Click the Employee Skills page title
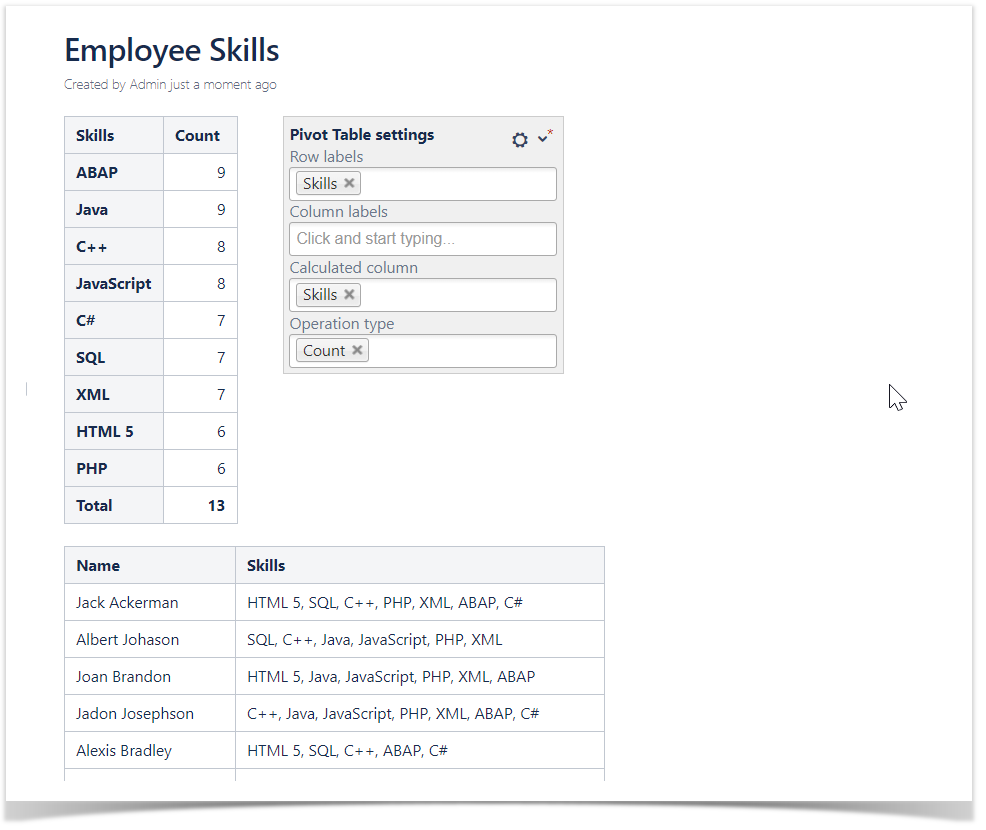Image resolution: width=986 pixels, height=830 pixels. pos(172,50)
